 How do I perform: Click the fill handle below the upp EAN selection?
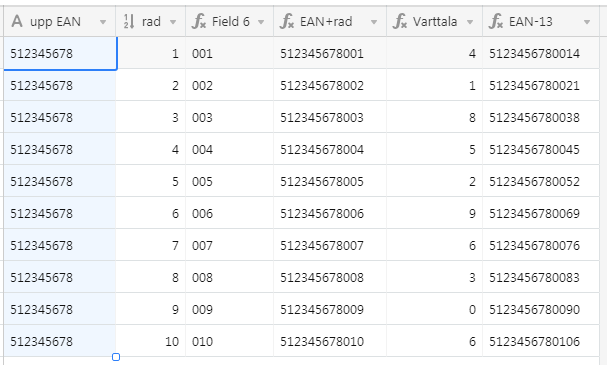pos(116,357)
